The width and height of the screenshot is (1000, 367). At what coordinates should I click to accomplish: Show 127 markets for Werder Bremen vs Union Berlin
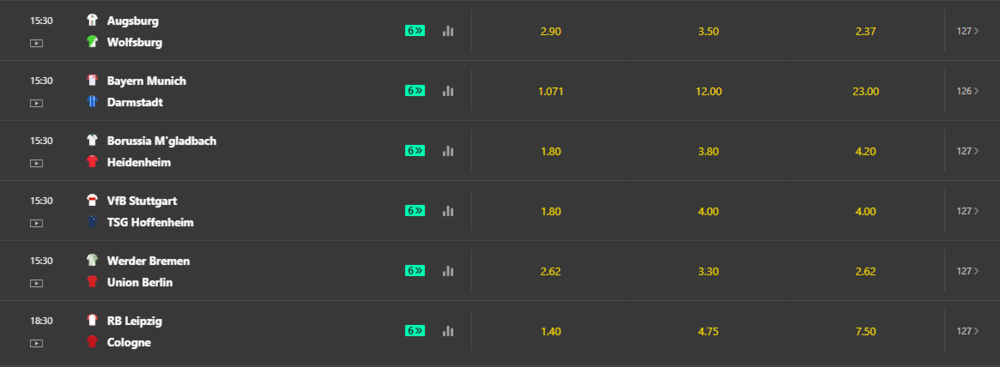(x=967, y=271)
